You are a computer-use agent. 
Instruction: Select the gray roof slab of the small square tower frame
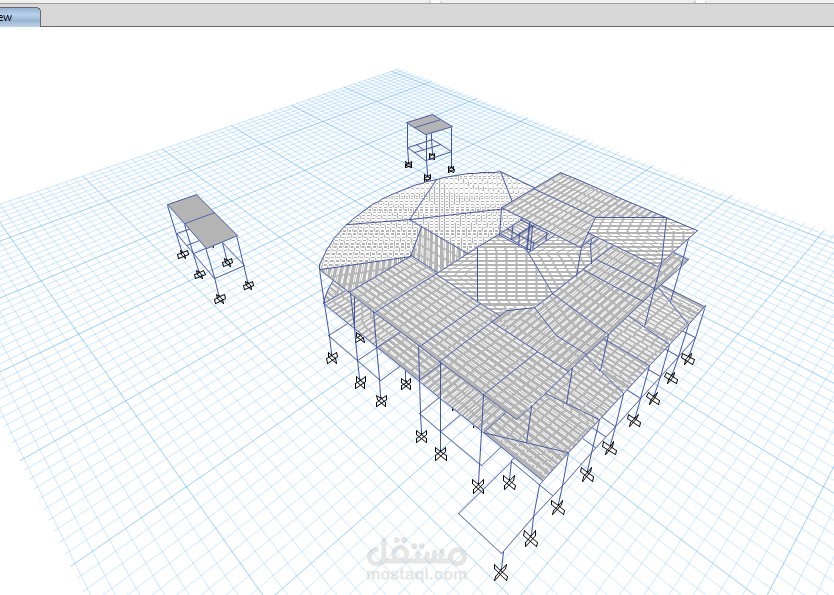(x=430, y=124)
